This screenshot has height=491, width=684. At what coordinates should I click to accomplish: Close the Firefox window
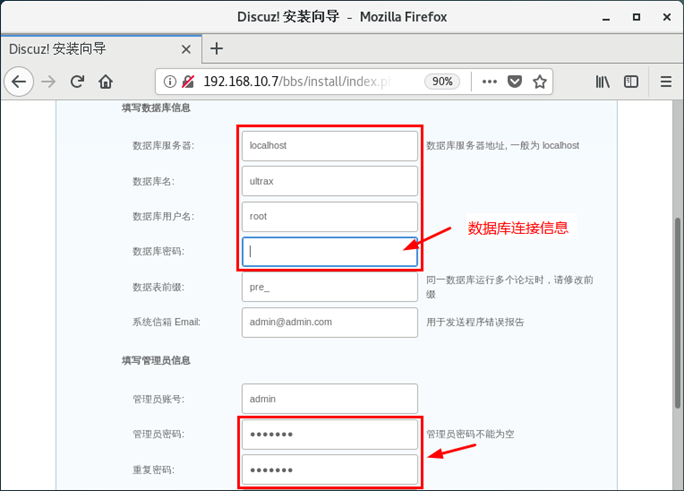[x=667, y=17]
